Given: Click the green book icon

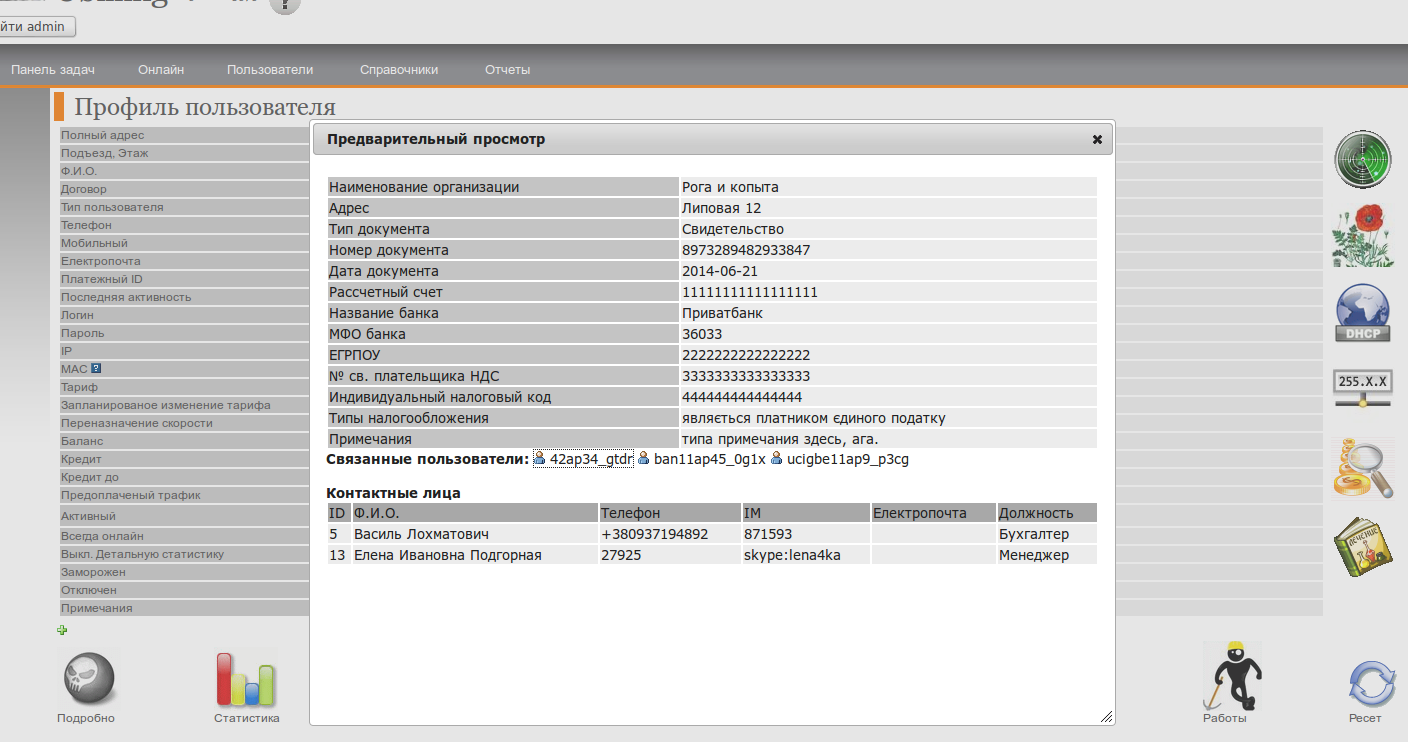Looking at the screenshot, I should pos(1362,545).
